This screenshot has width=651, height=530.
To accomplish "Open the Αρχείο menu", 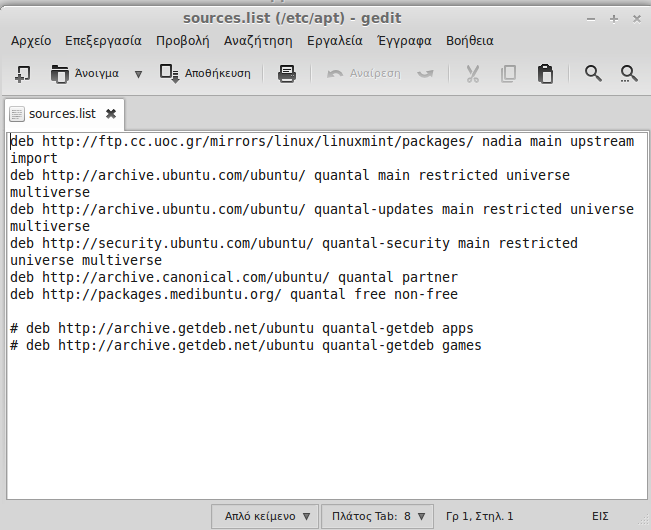I will 31,41.
